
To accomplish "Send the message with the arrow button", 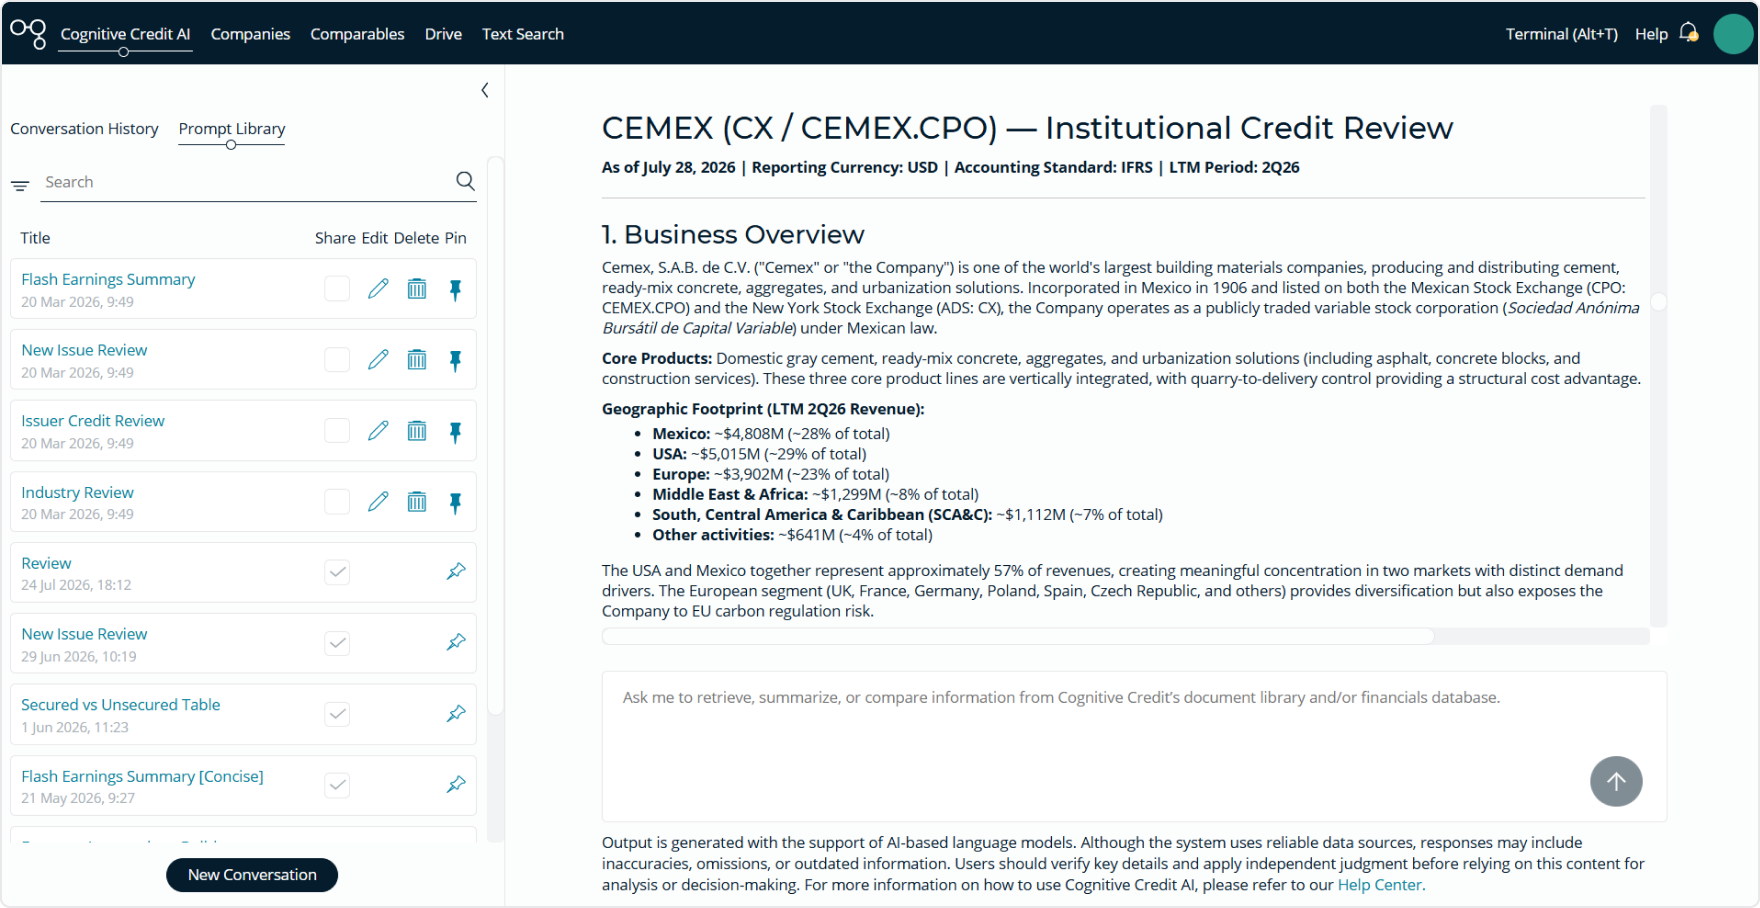I will point(1616,781).
